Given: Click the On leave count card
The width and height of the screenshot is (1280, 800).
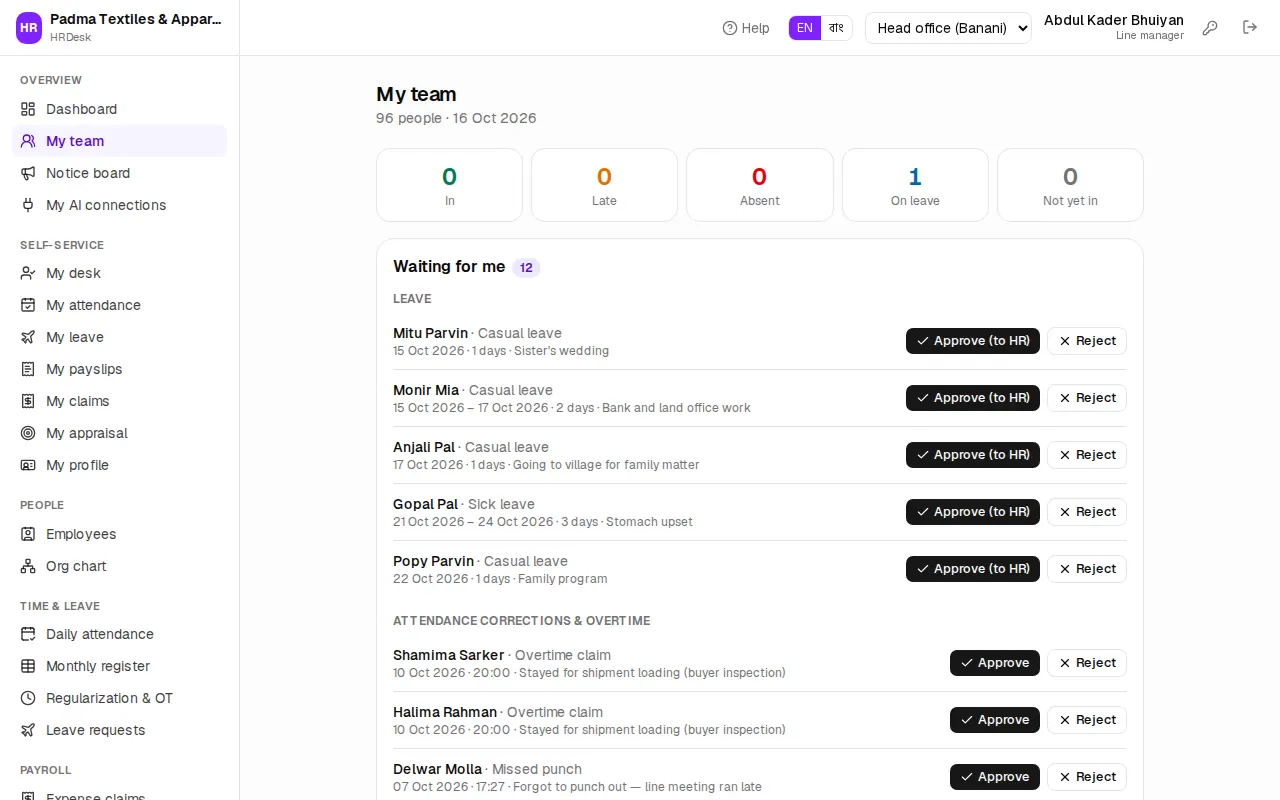Looking at the screenshot, I should pyautogui.click(x=915, y=185).
